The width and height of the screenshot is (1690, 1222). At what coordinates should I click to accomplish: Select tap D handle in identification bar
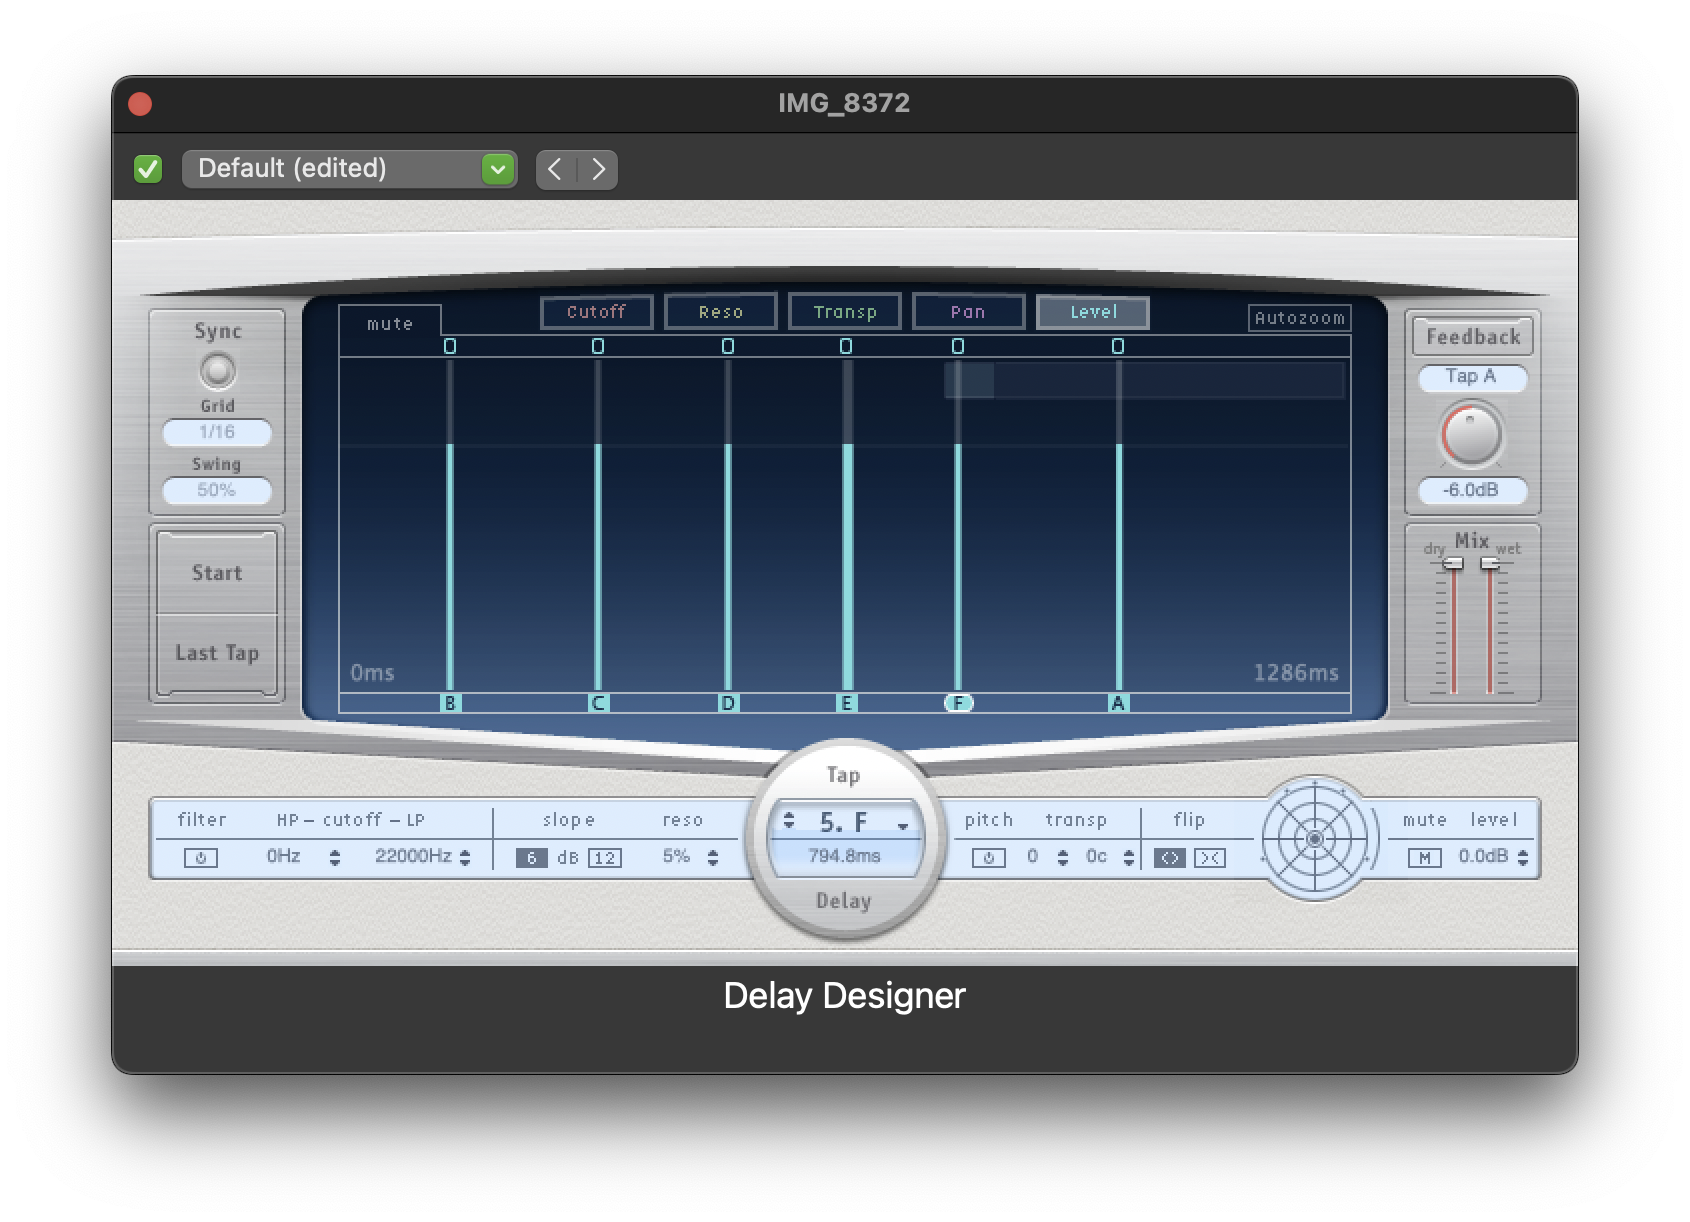tap(728, 703)
